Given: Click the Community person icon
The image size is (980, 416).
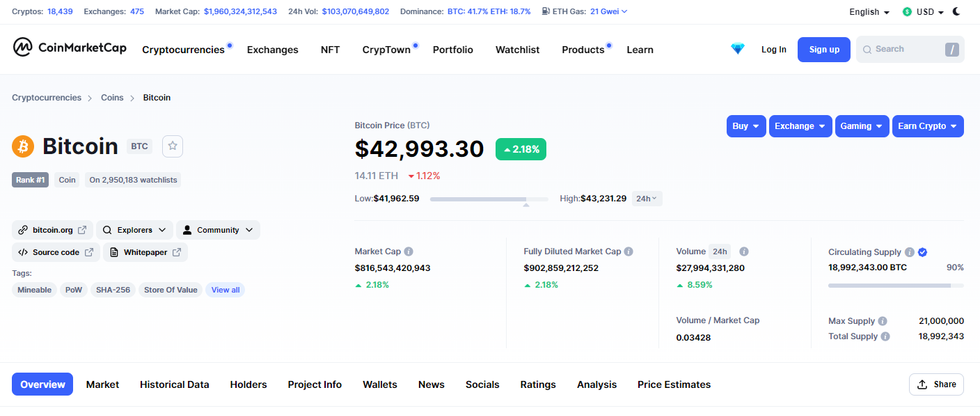Looking at the screenshot, I should click(x=187, y=230).
